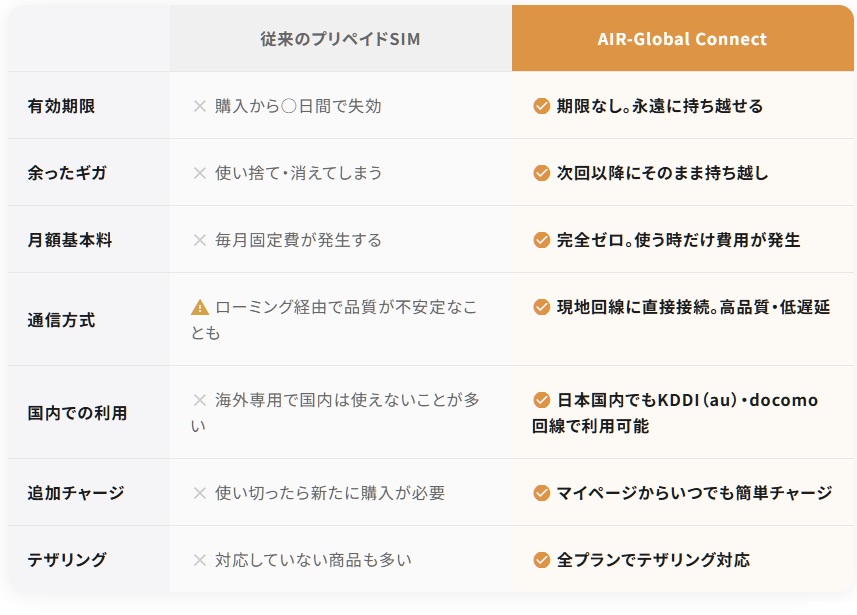Click the X icon next to 対応していない商品も多い

click(x=200, y=560)
